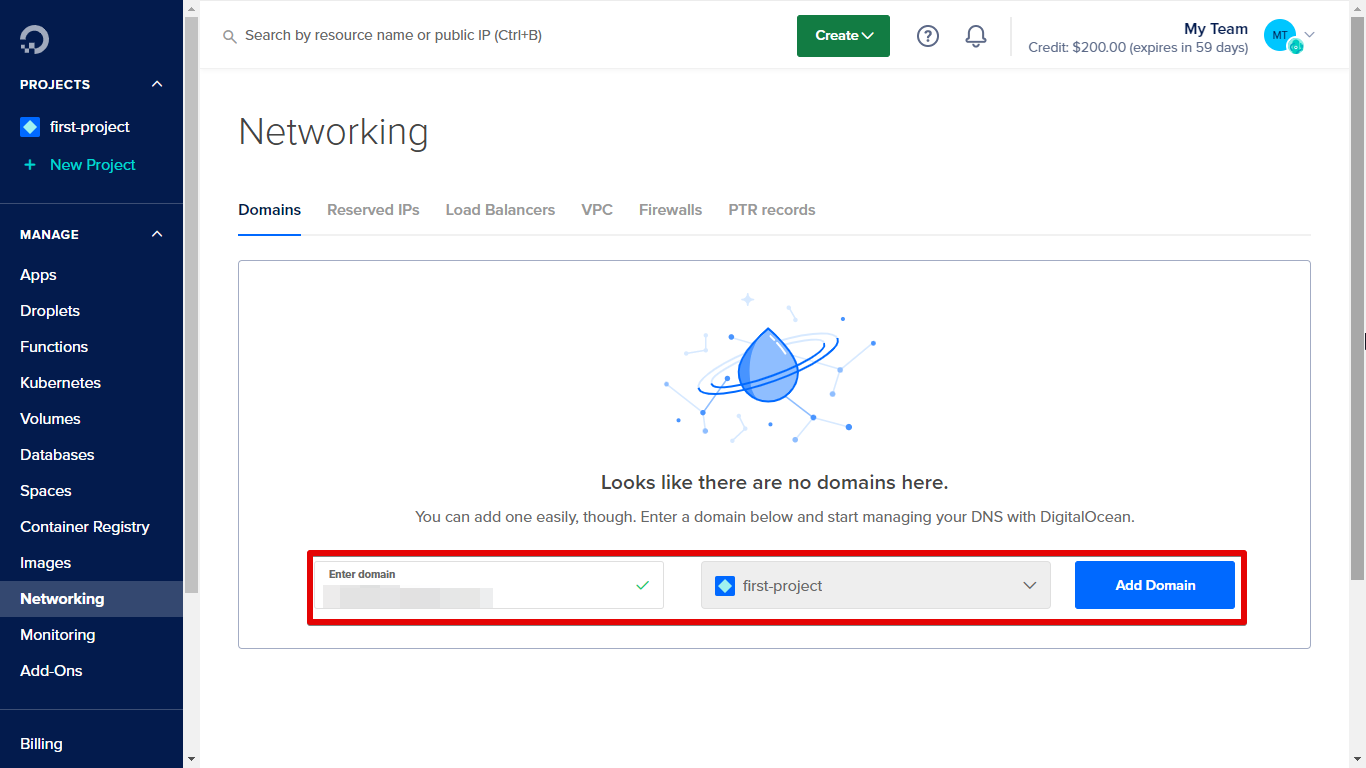
Task: Click the first-project icon in sidebar
Action: click(30, 127)
